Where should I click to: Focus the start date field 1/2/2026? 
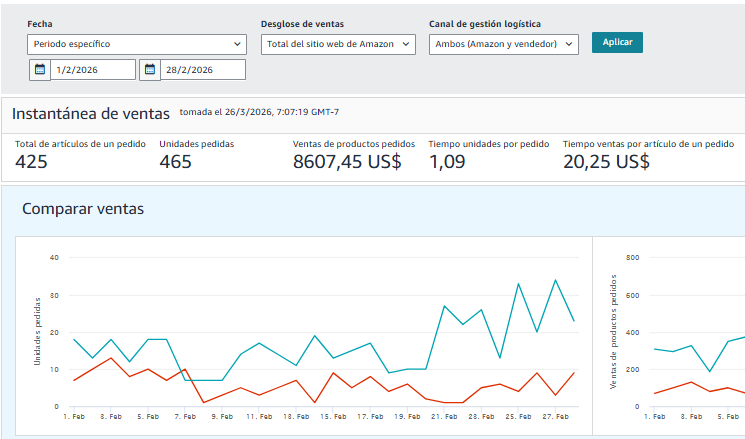[92, 70]
